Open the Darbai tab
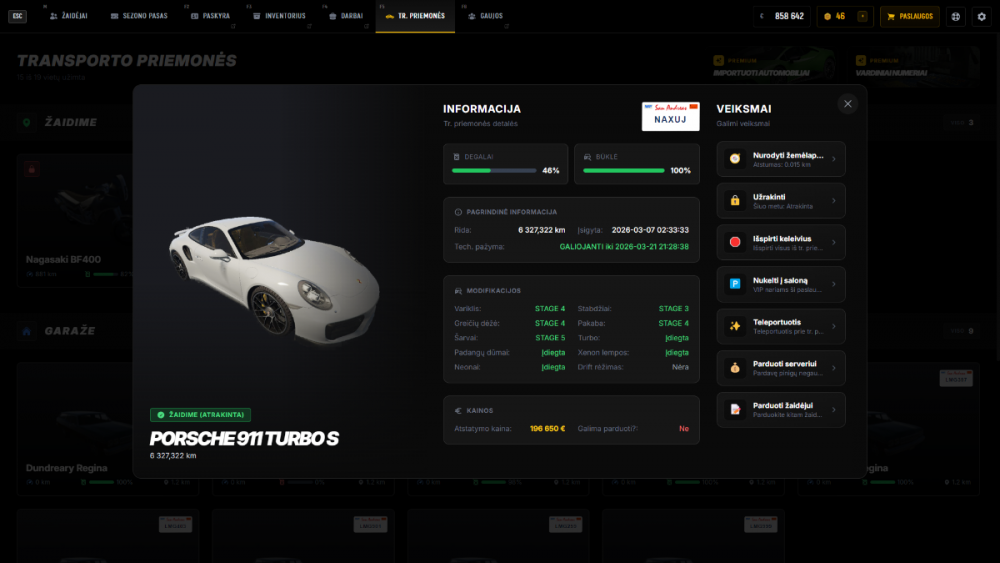This screenshot has height=563, width=1000. (346, 16)
